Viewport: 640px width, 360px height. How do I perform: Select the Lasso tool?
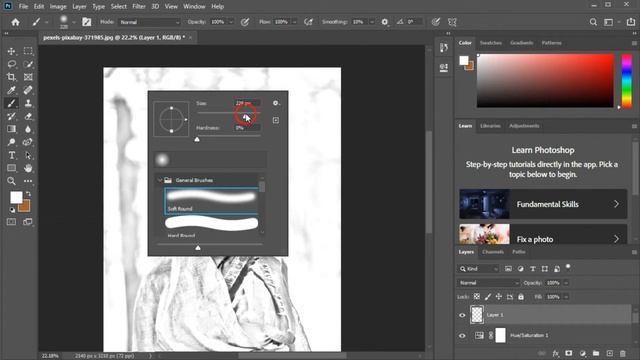[11, 64]
